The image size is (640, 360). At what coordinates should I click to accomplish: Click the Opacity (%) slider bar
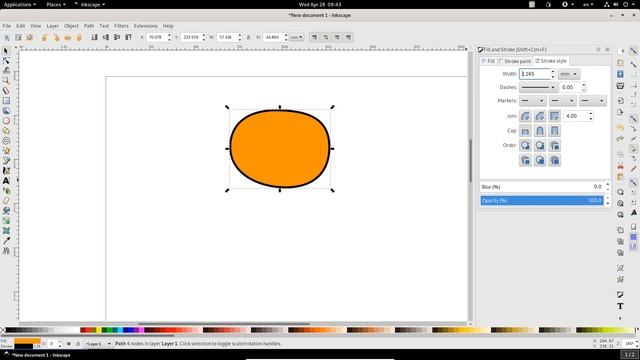click(x=542, y=200)
